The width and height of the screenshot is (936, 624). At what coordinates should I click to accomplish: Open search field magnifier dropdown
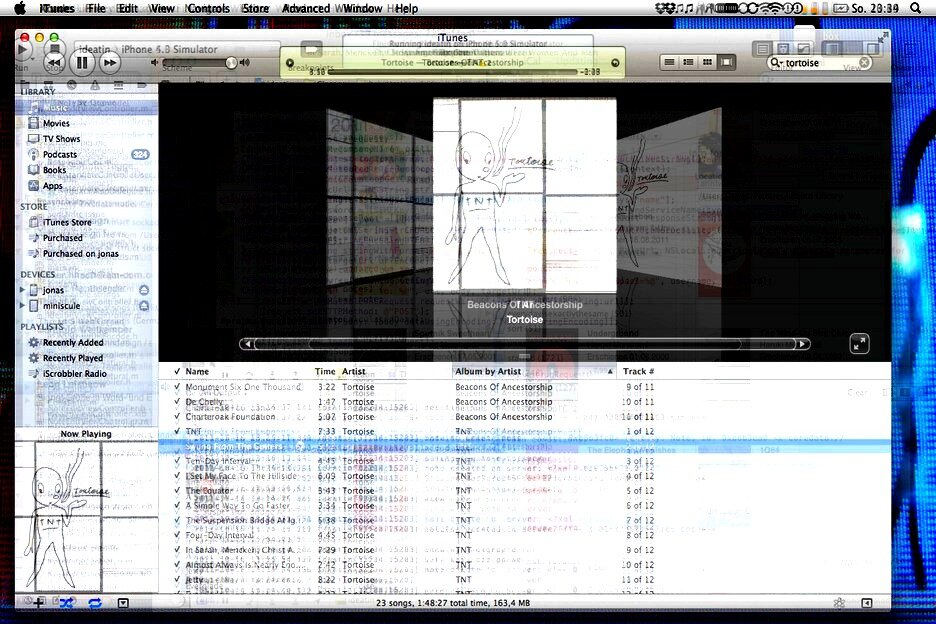(775, 63)
